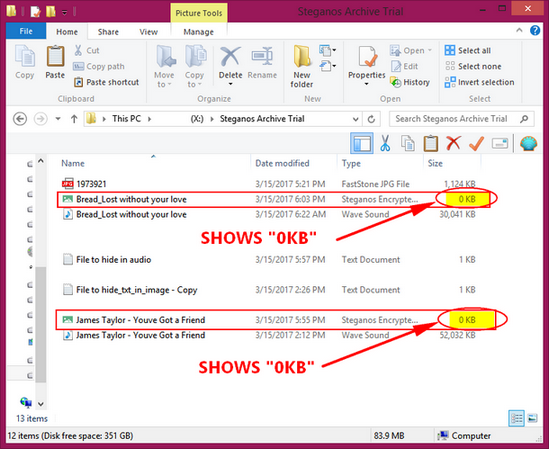Open the address bar history dropdown
The width and height of the screenshot is (549, 449).
(355, 119)
